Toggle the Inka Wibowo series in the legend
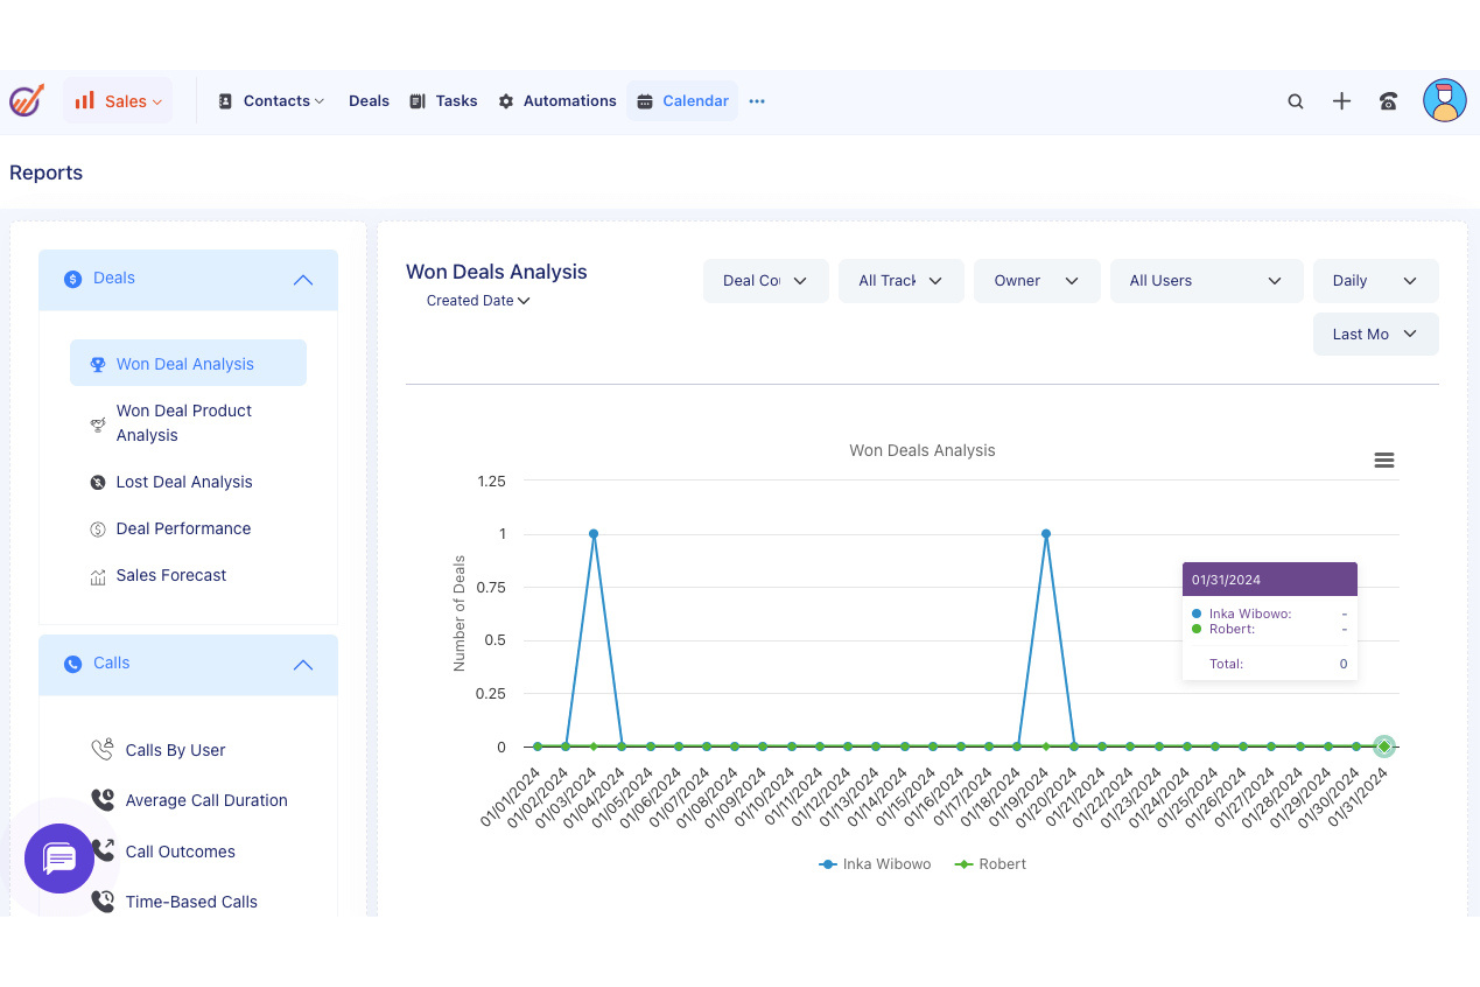This screenshot has width=1480, height=987. (874, 864)
